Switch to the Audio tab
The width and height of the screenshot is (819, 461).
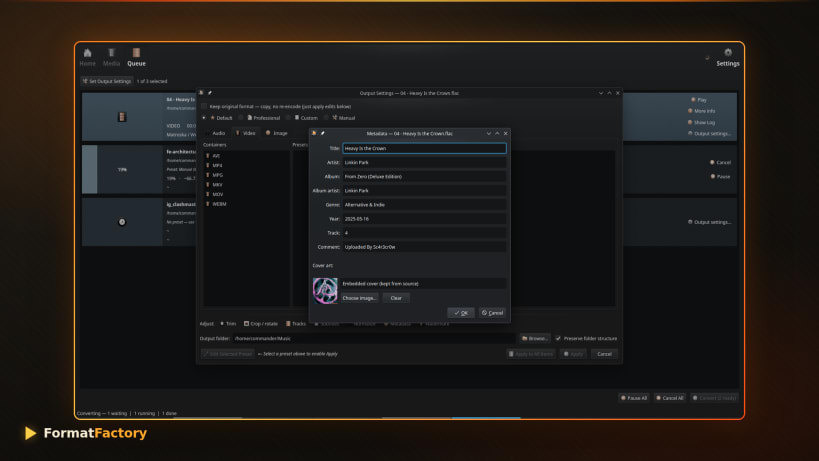point(215,133)
